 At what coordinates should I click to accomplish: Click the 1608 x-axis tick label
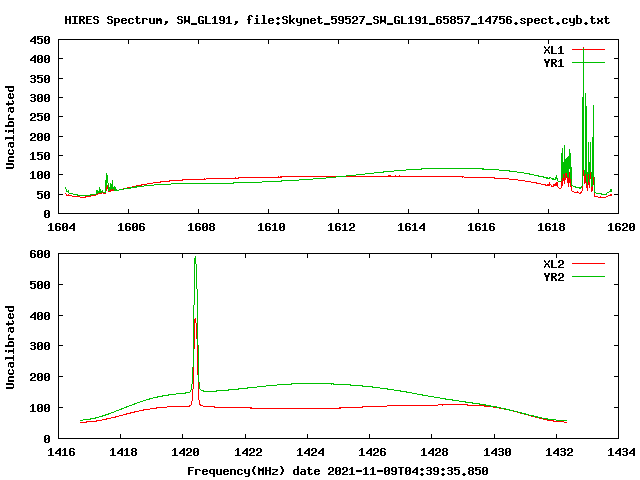tap(201, 227)
